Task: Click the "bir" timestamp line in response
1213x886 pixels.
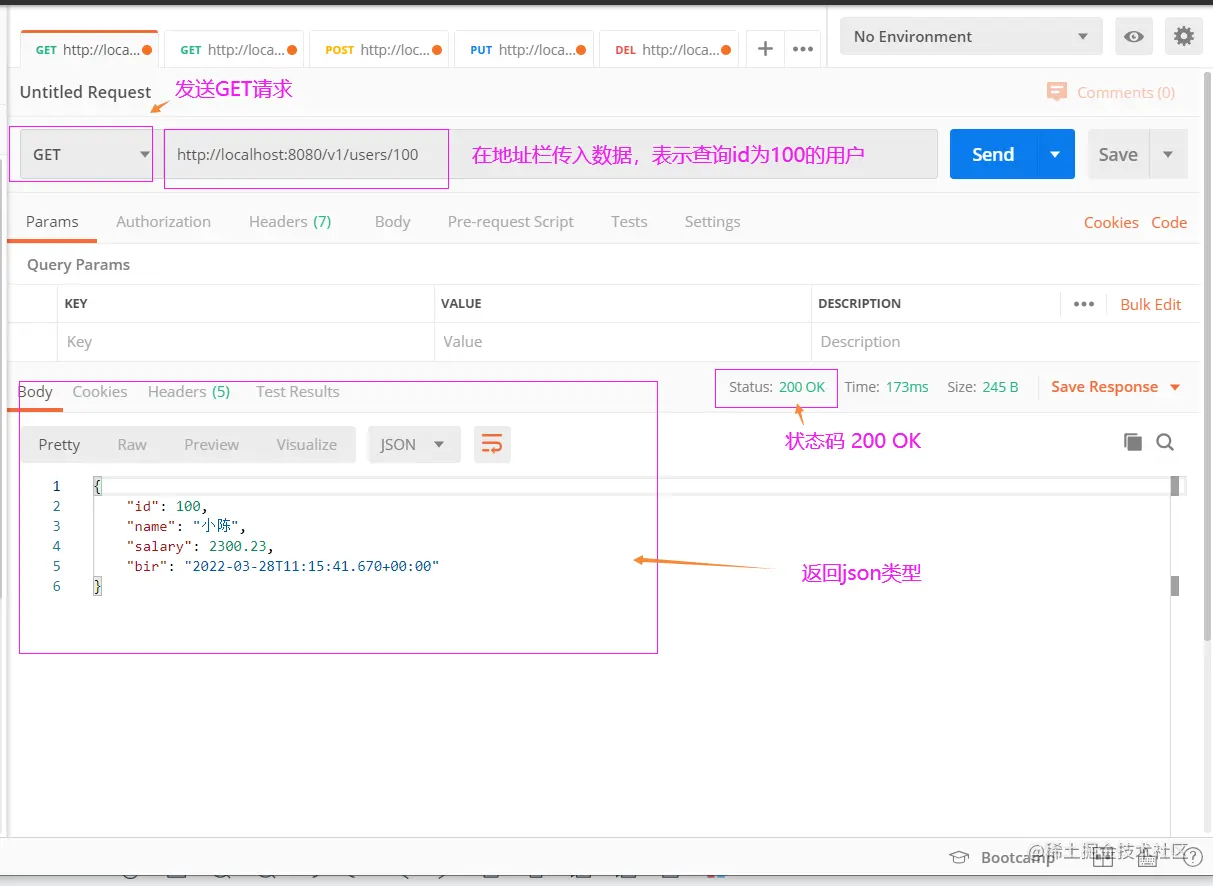Action: [x=283, y=566]
